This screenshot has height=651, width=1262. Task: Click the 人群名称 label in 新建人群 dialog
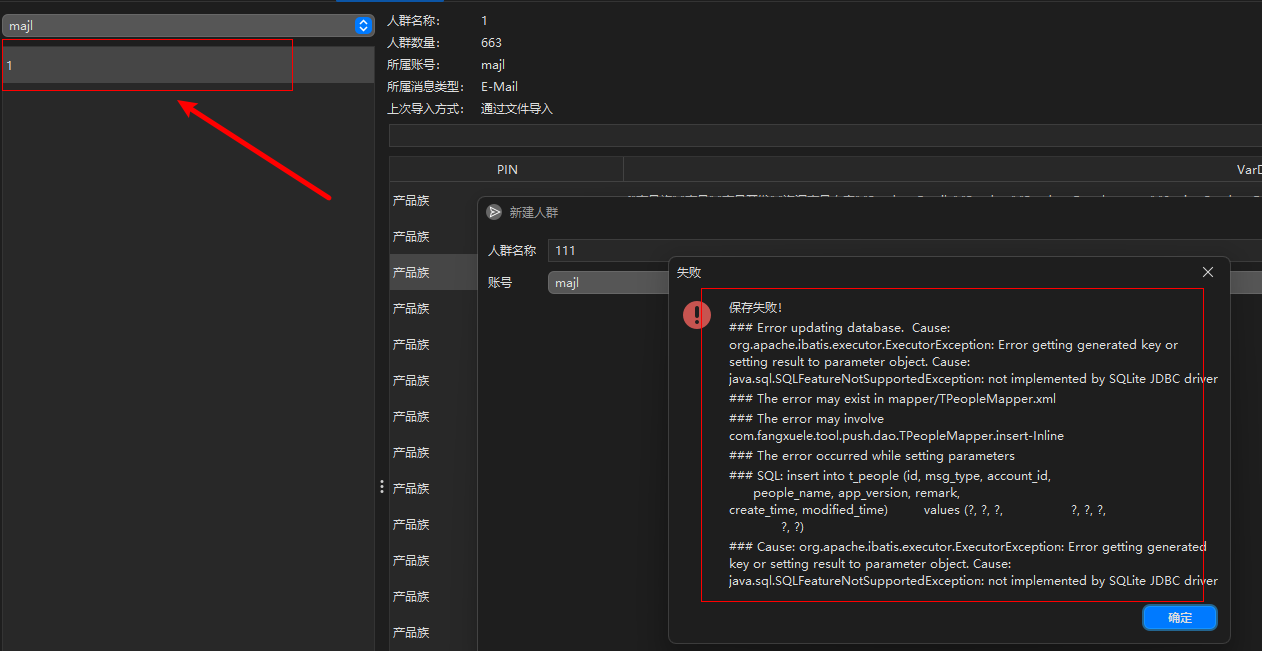click(x=512, y=251)
